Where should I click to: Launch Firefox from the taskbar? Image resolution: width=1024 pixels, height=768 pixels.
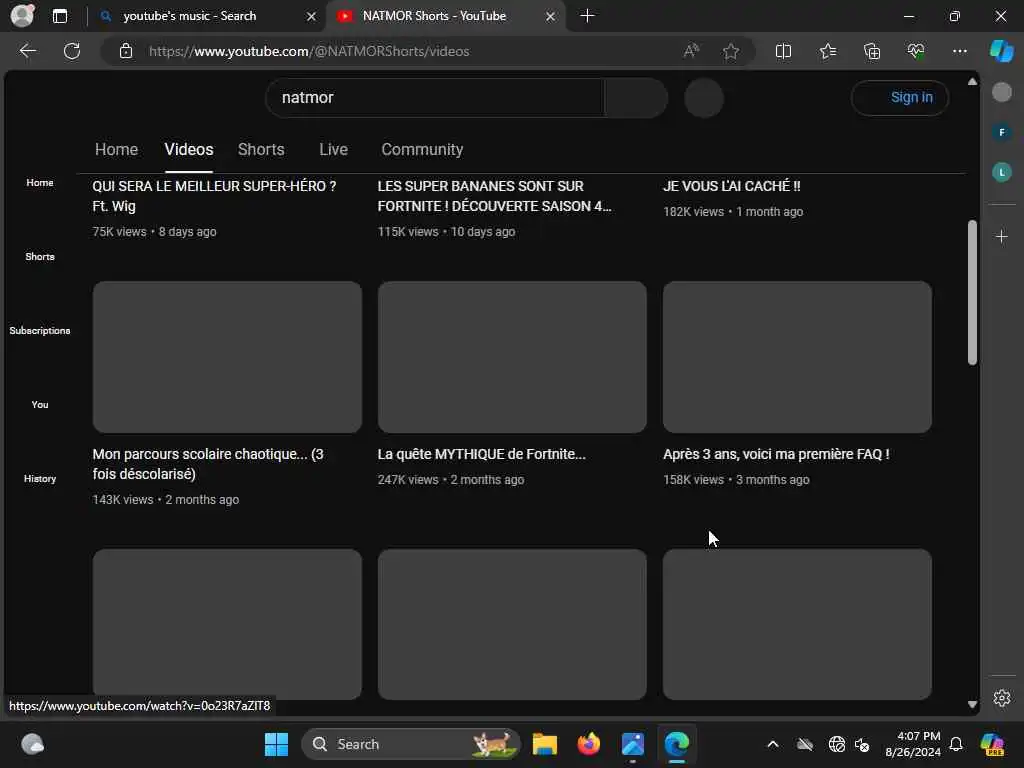click(588, 744)
